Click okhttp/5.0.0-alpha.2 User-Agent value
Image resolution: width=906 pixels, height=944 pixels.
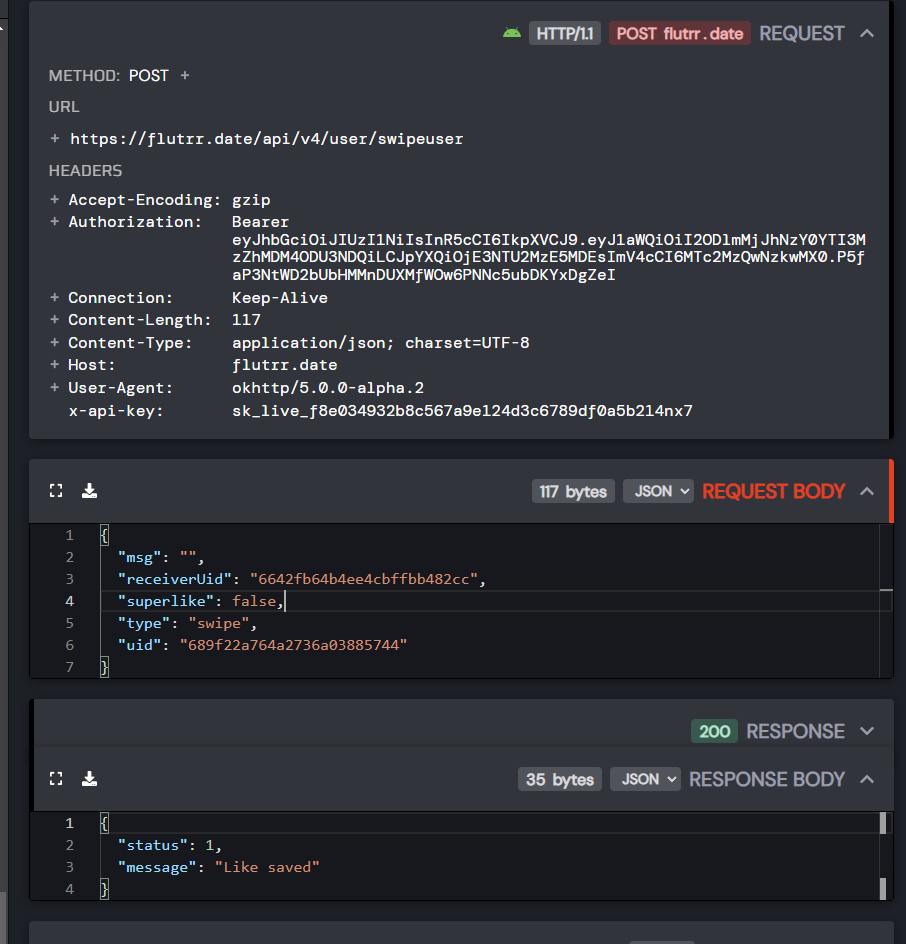pos(328,388)
